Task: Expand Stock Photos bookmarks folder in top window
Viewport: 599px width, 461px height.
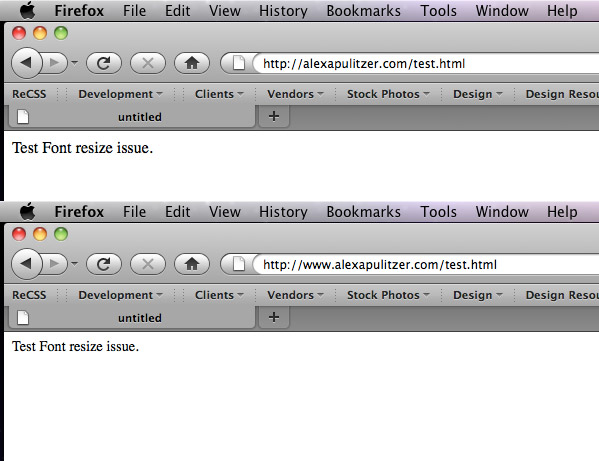Action: (388, 94)
